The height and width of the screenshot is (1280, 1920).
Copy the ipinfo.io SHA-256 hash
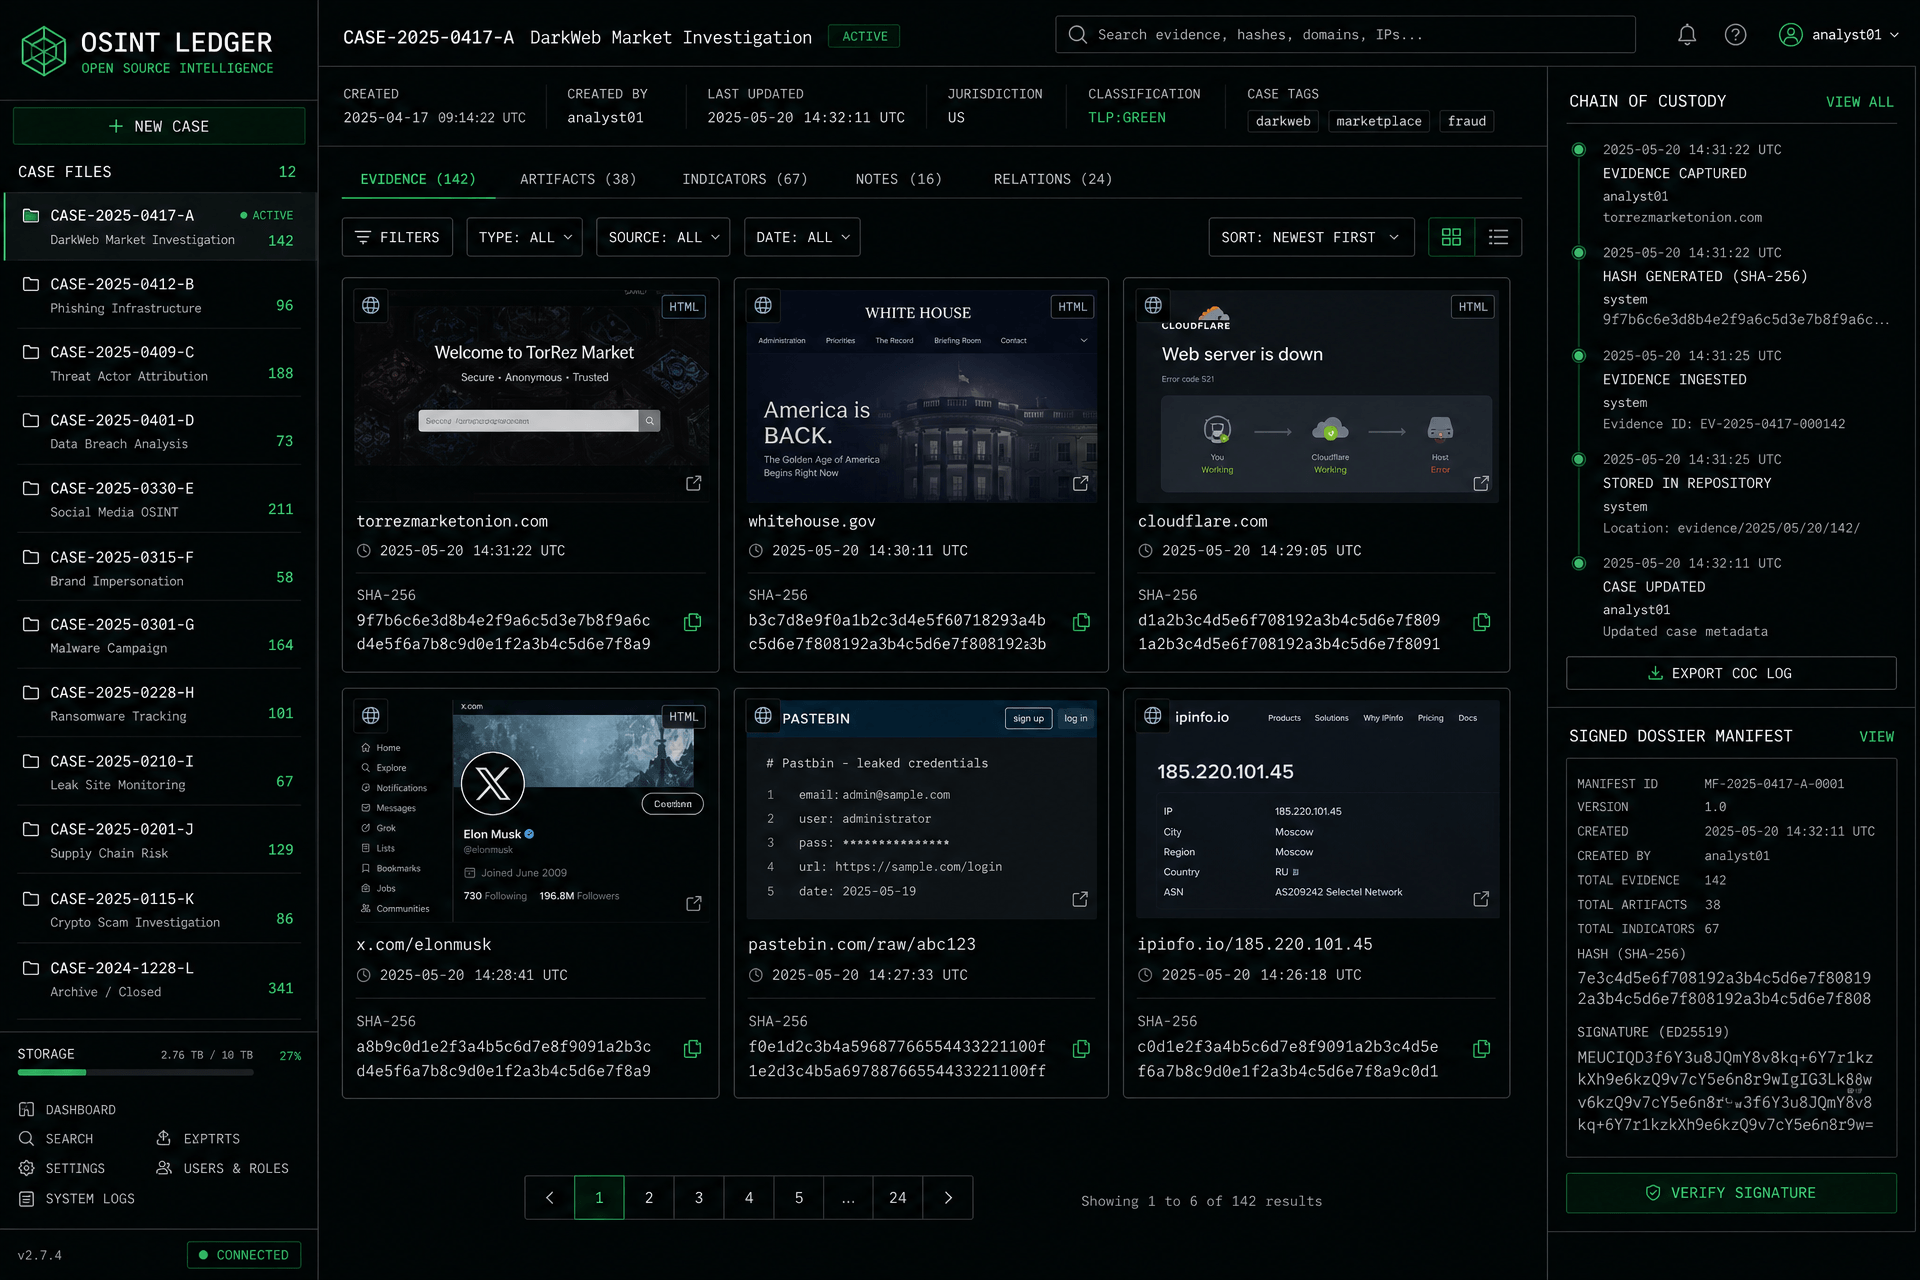[x=1481, y=1049]
